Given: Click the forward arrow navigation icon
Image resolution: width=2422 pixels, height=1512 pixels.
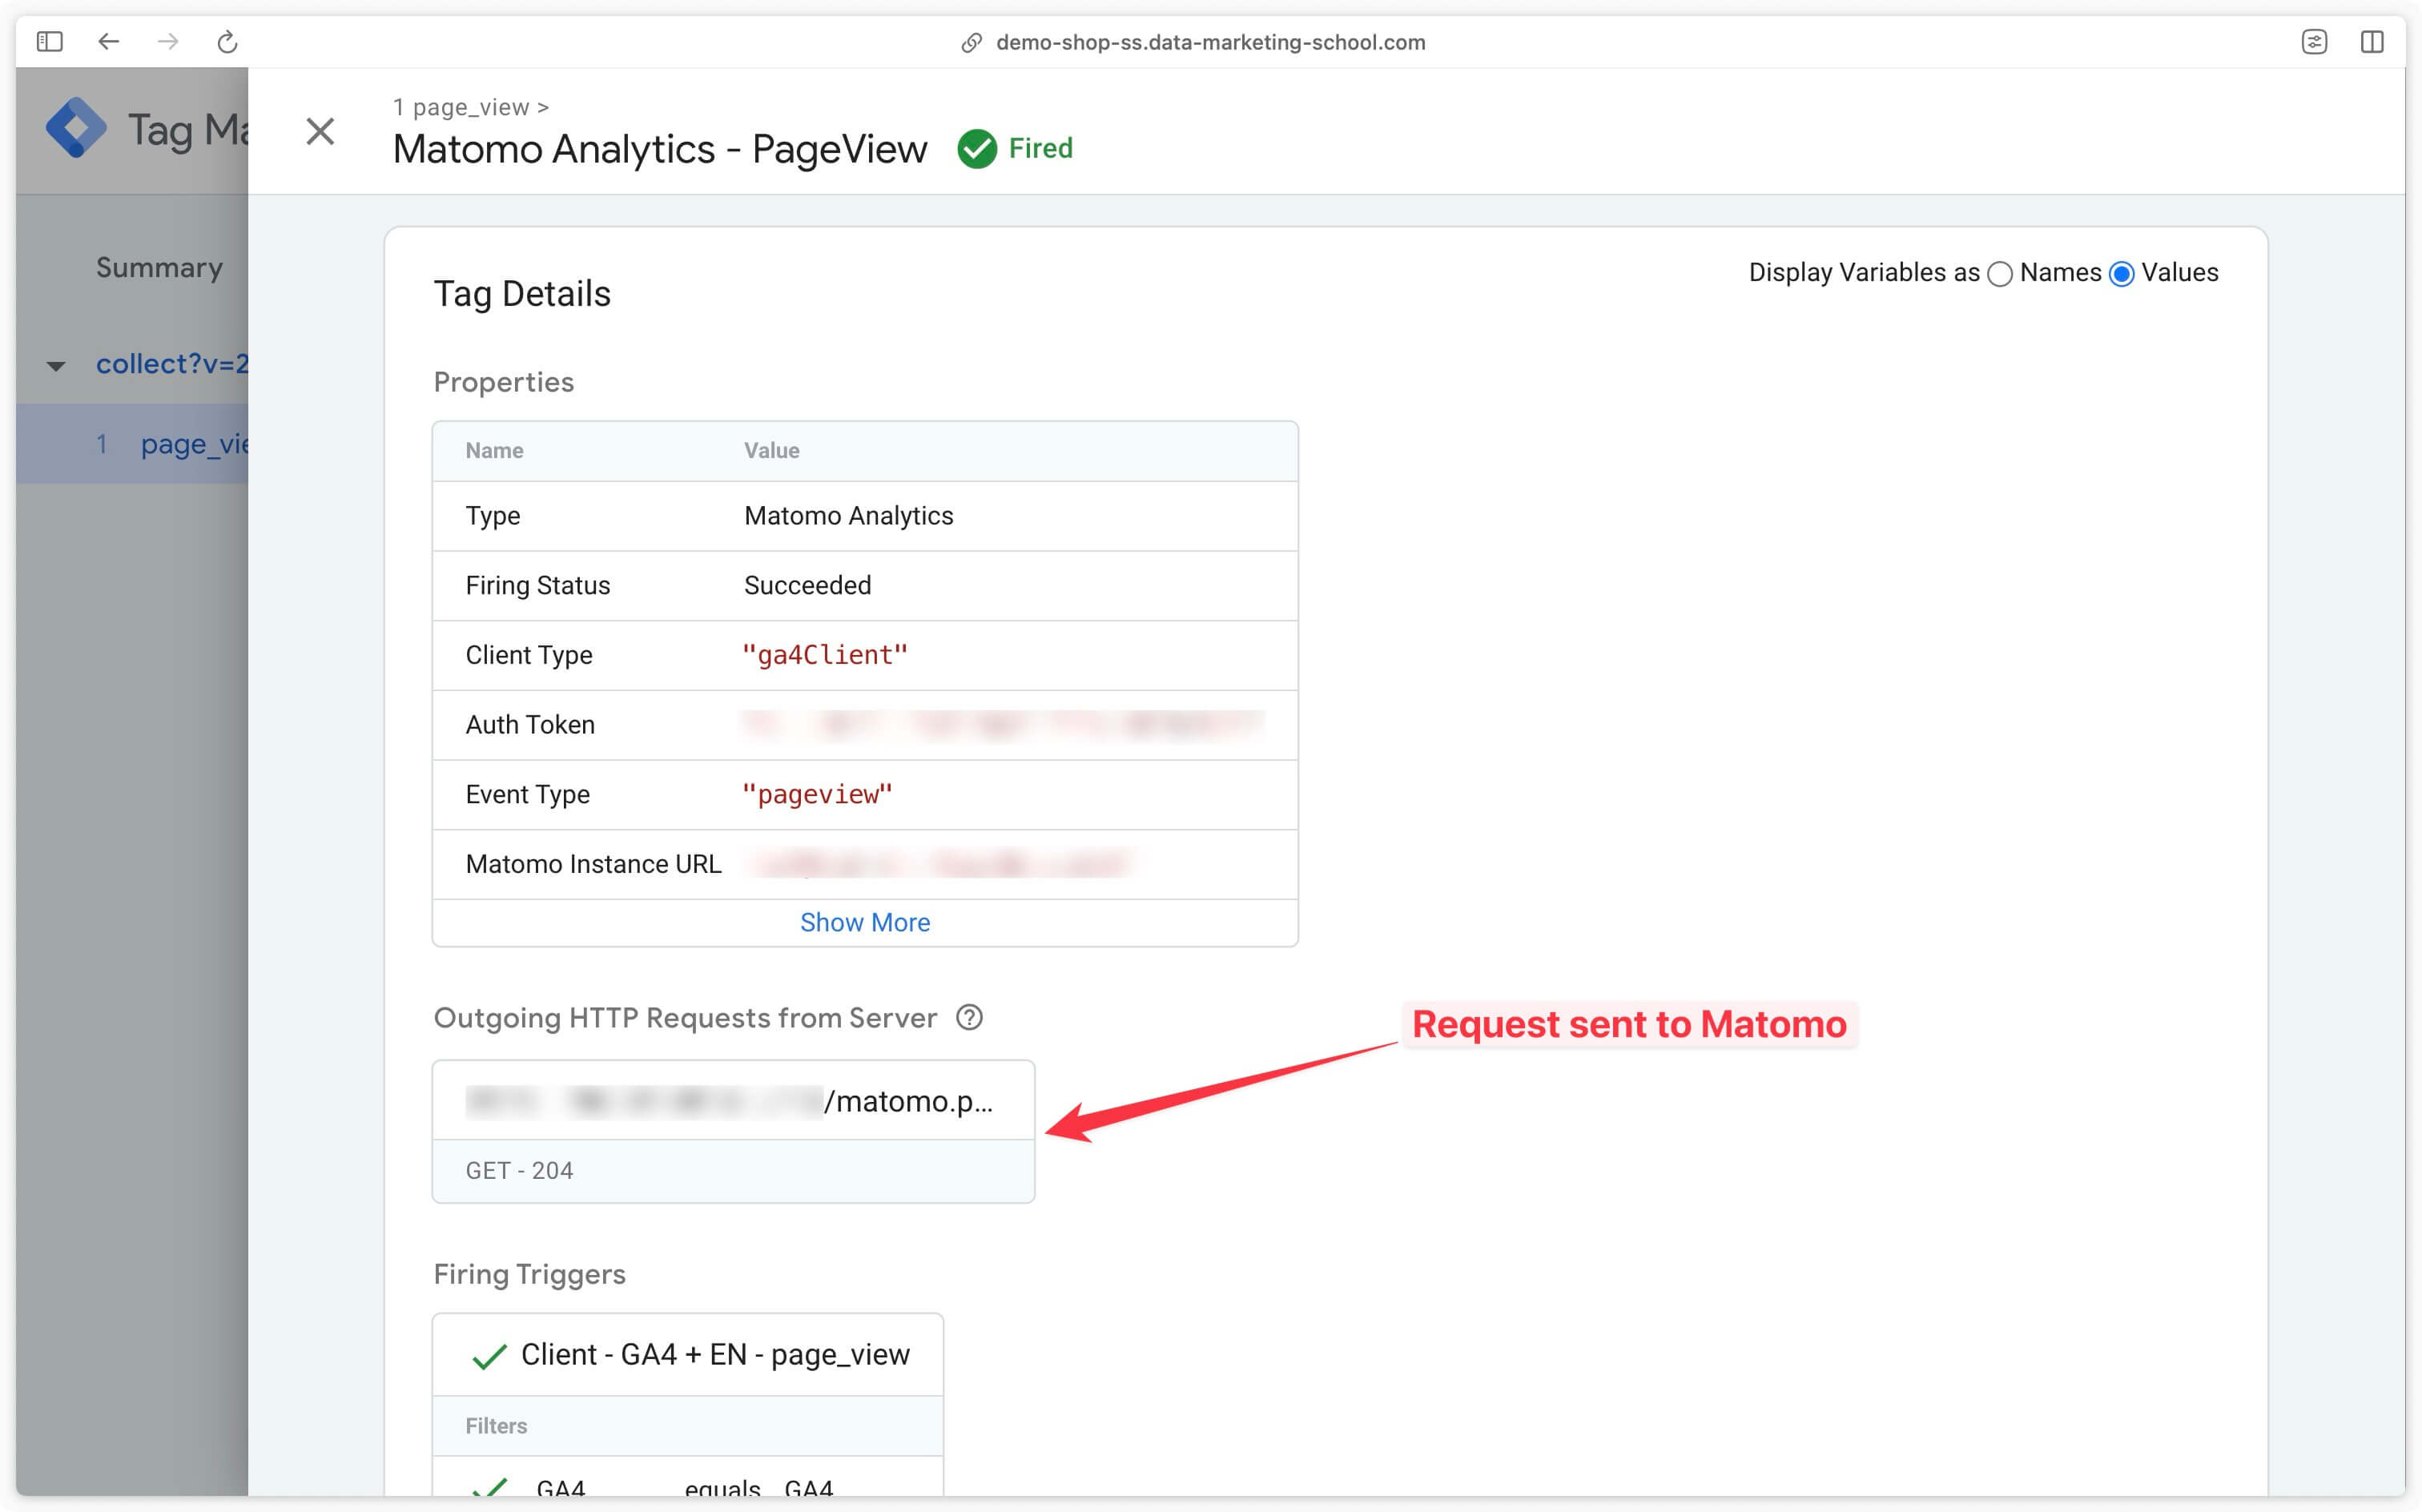Looking at the screenshot, I should pos(166,42).
